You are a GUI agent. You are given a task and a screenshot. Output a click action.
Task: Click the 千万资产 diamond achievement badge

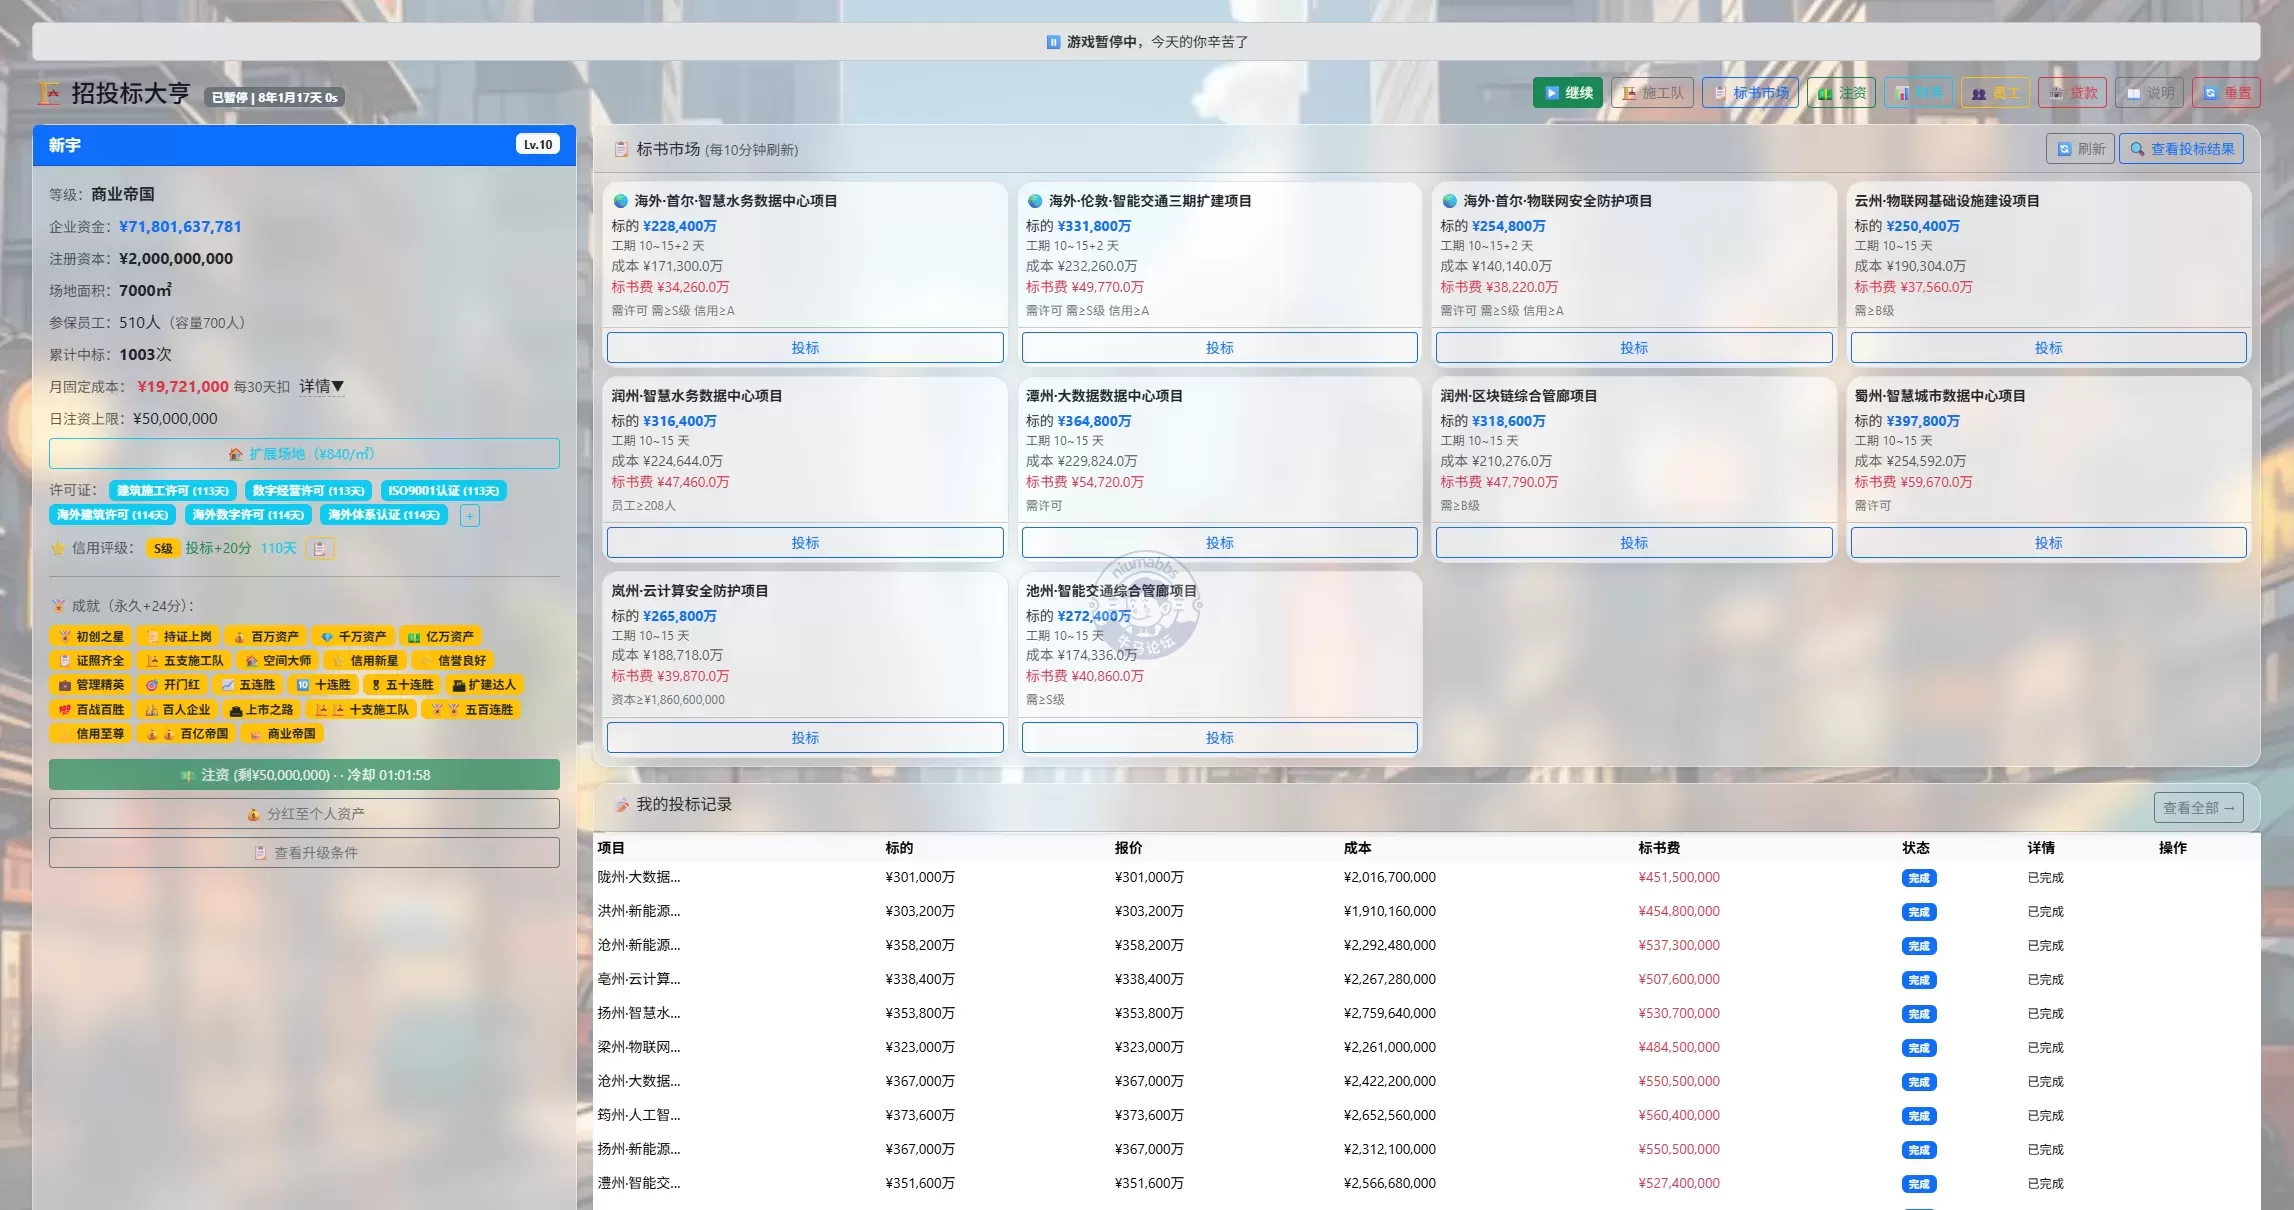[353, 636]
